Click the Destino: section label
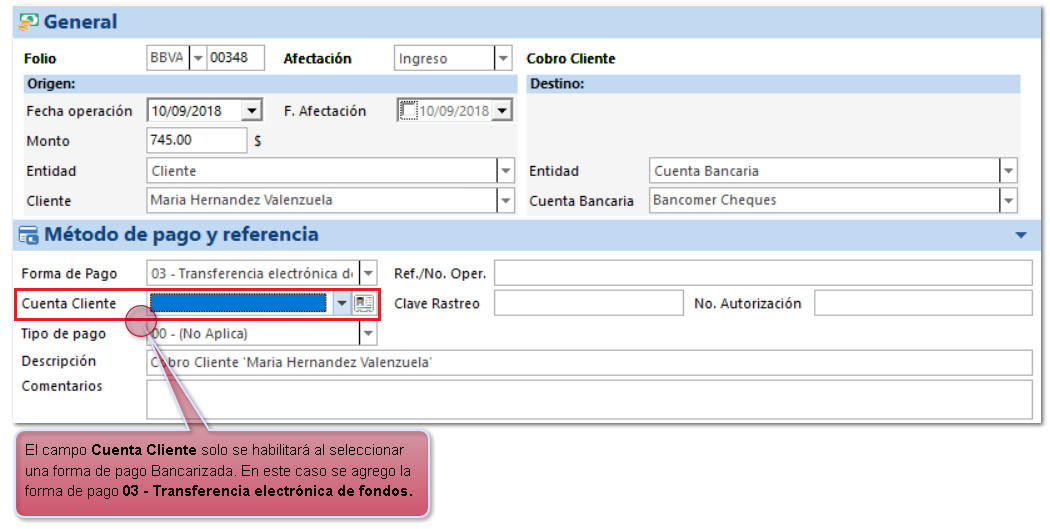This screenshot has height=529, width=1050. [x=557, y=84]
